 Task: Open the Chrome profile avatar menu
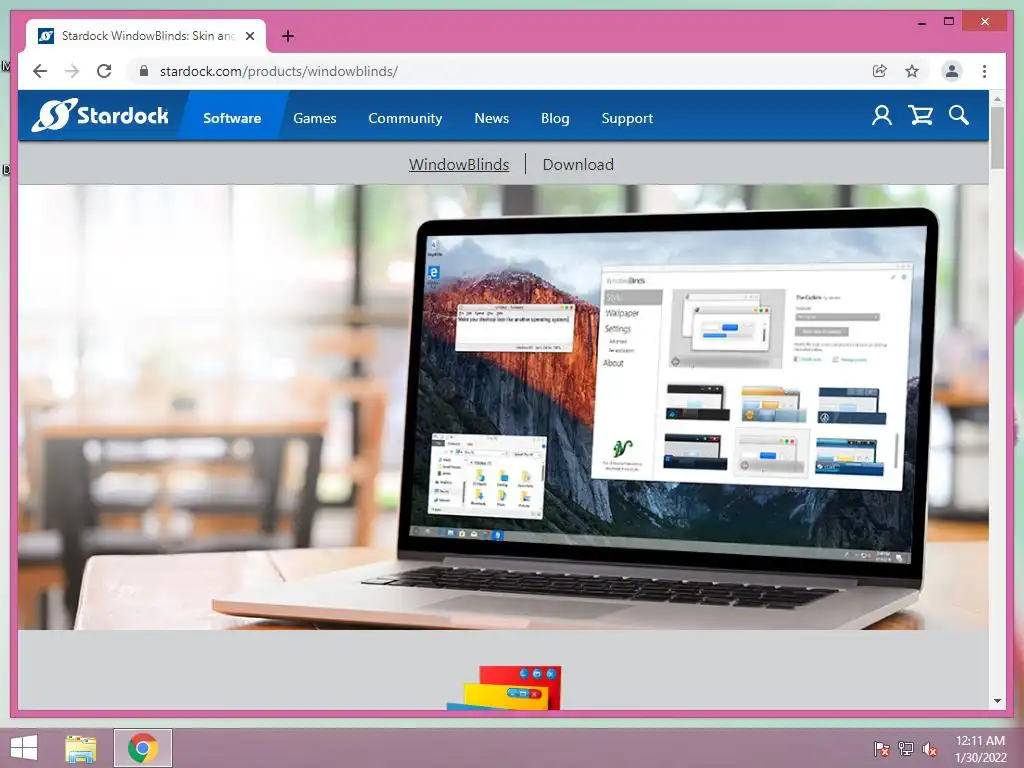pyautogui.click(x=952, y=71)
